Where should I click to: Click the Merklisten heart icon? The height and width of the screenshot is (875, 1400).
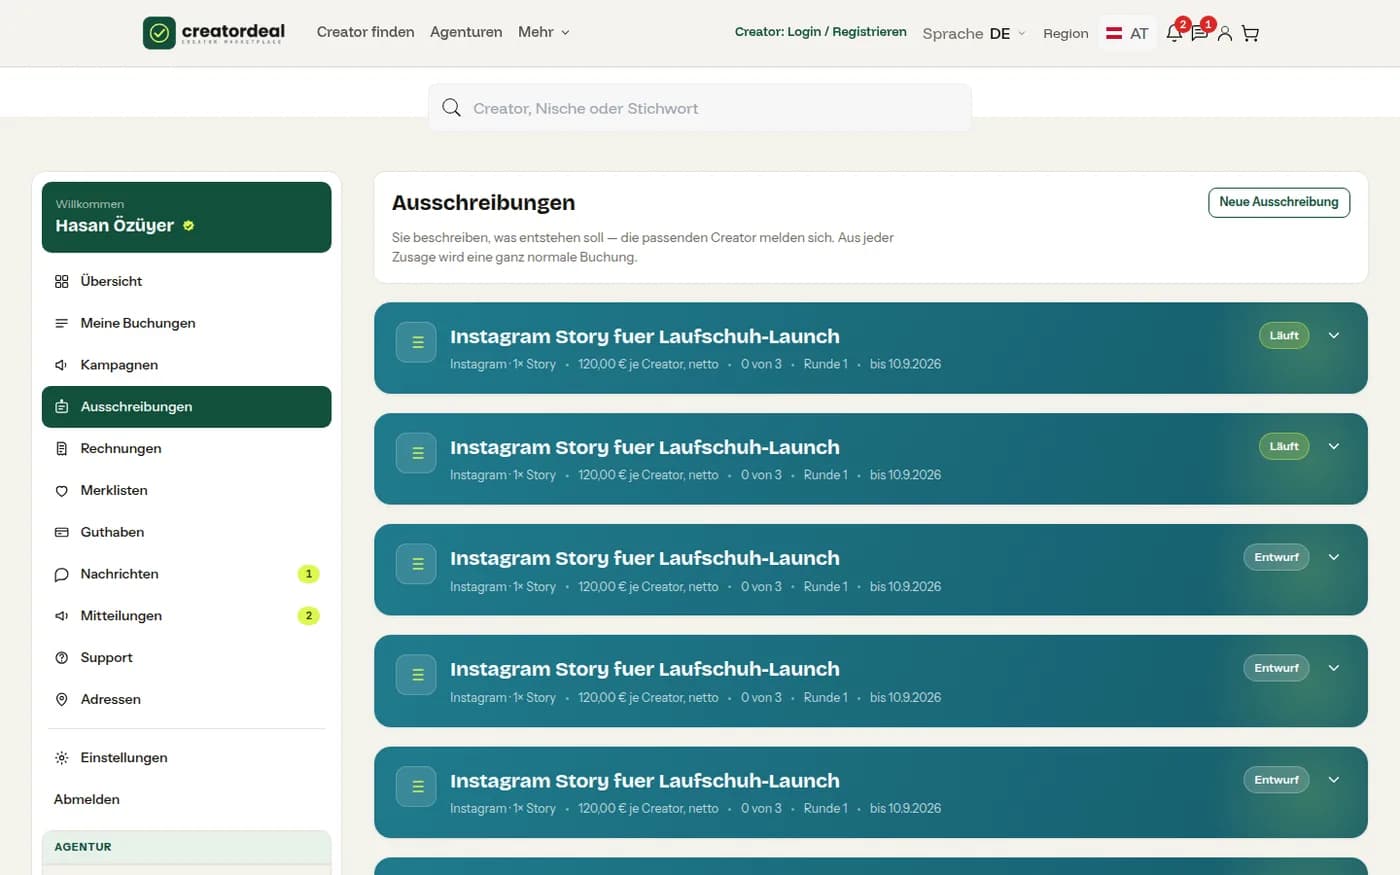point(61,491)
